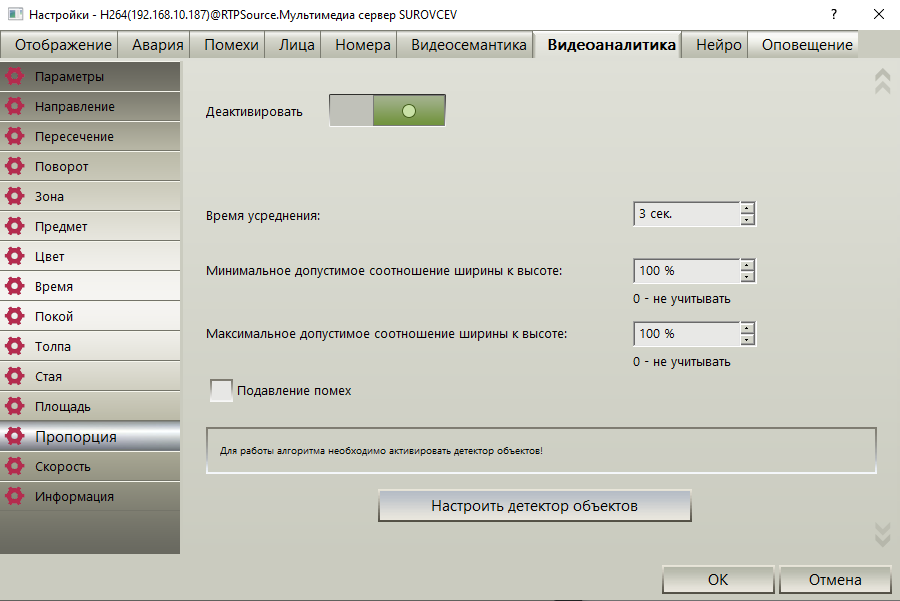Switch to the Отображение tab
900x601 pixels.
(x=60, y=45)
